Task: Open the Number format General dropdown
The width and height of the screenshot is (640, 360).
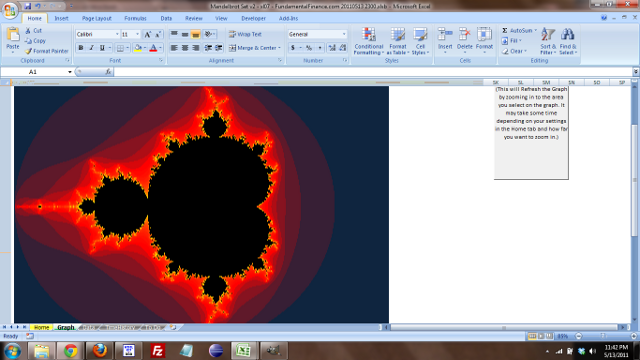Action: (x=344, y=34)
